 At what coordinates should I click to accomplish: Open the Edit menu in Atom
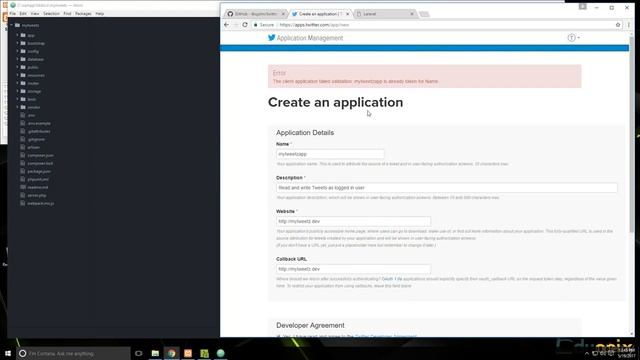[x=23, y=13]
